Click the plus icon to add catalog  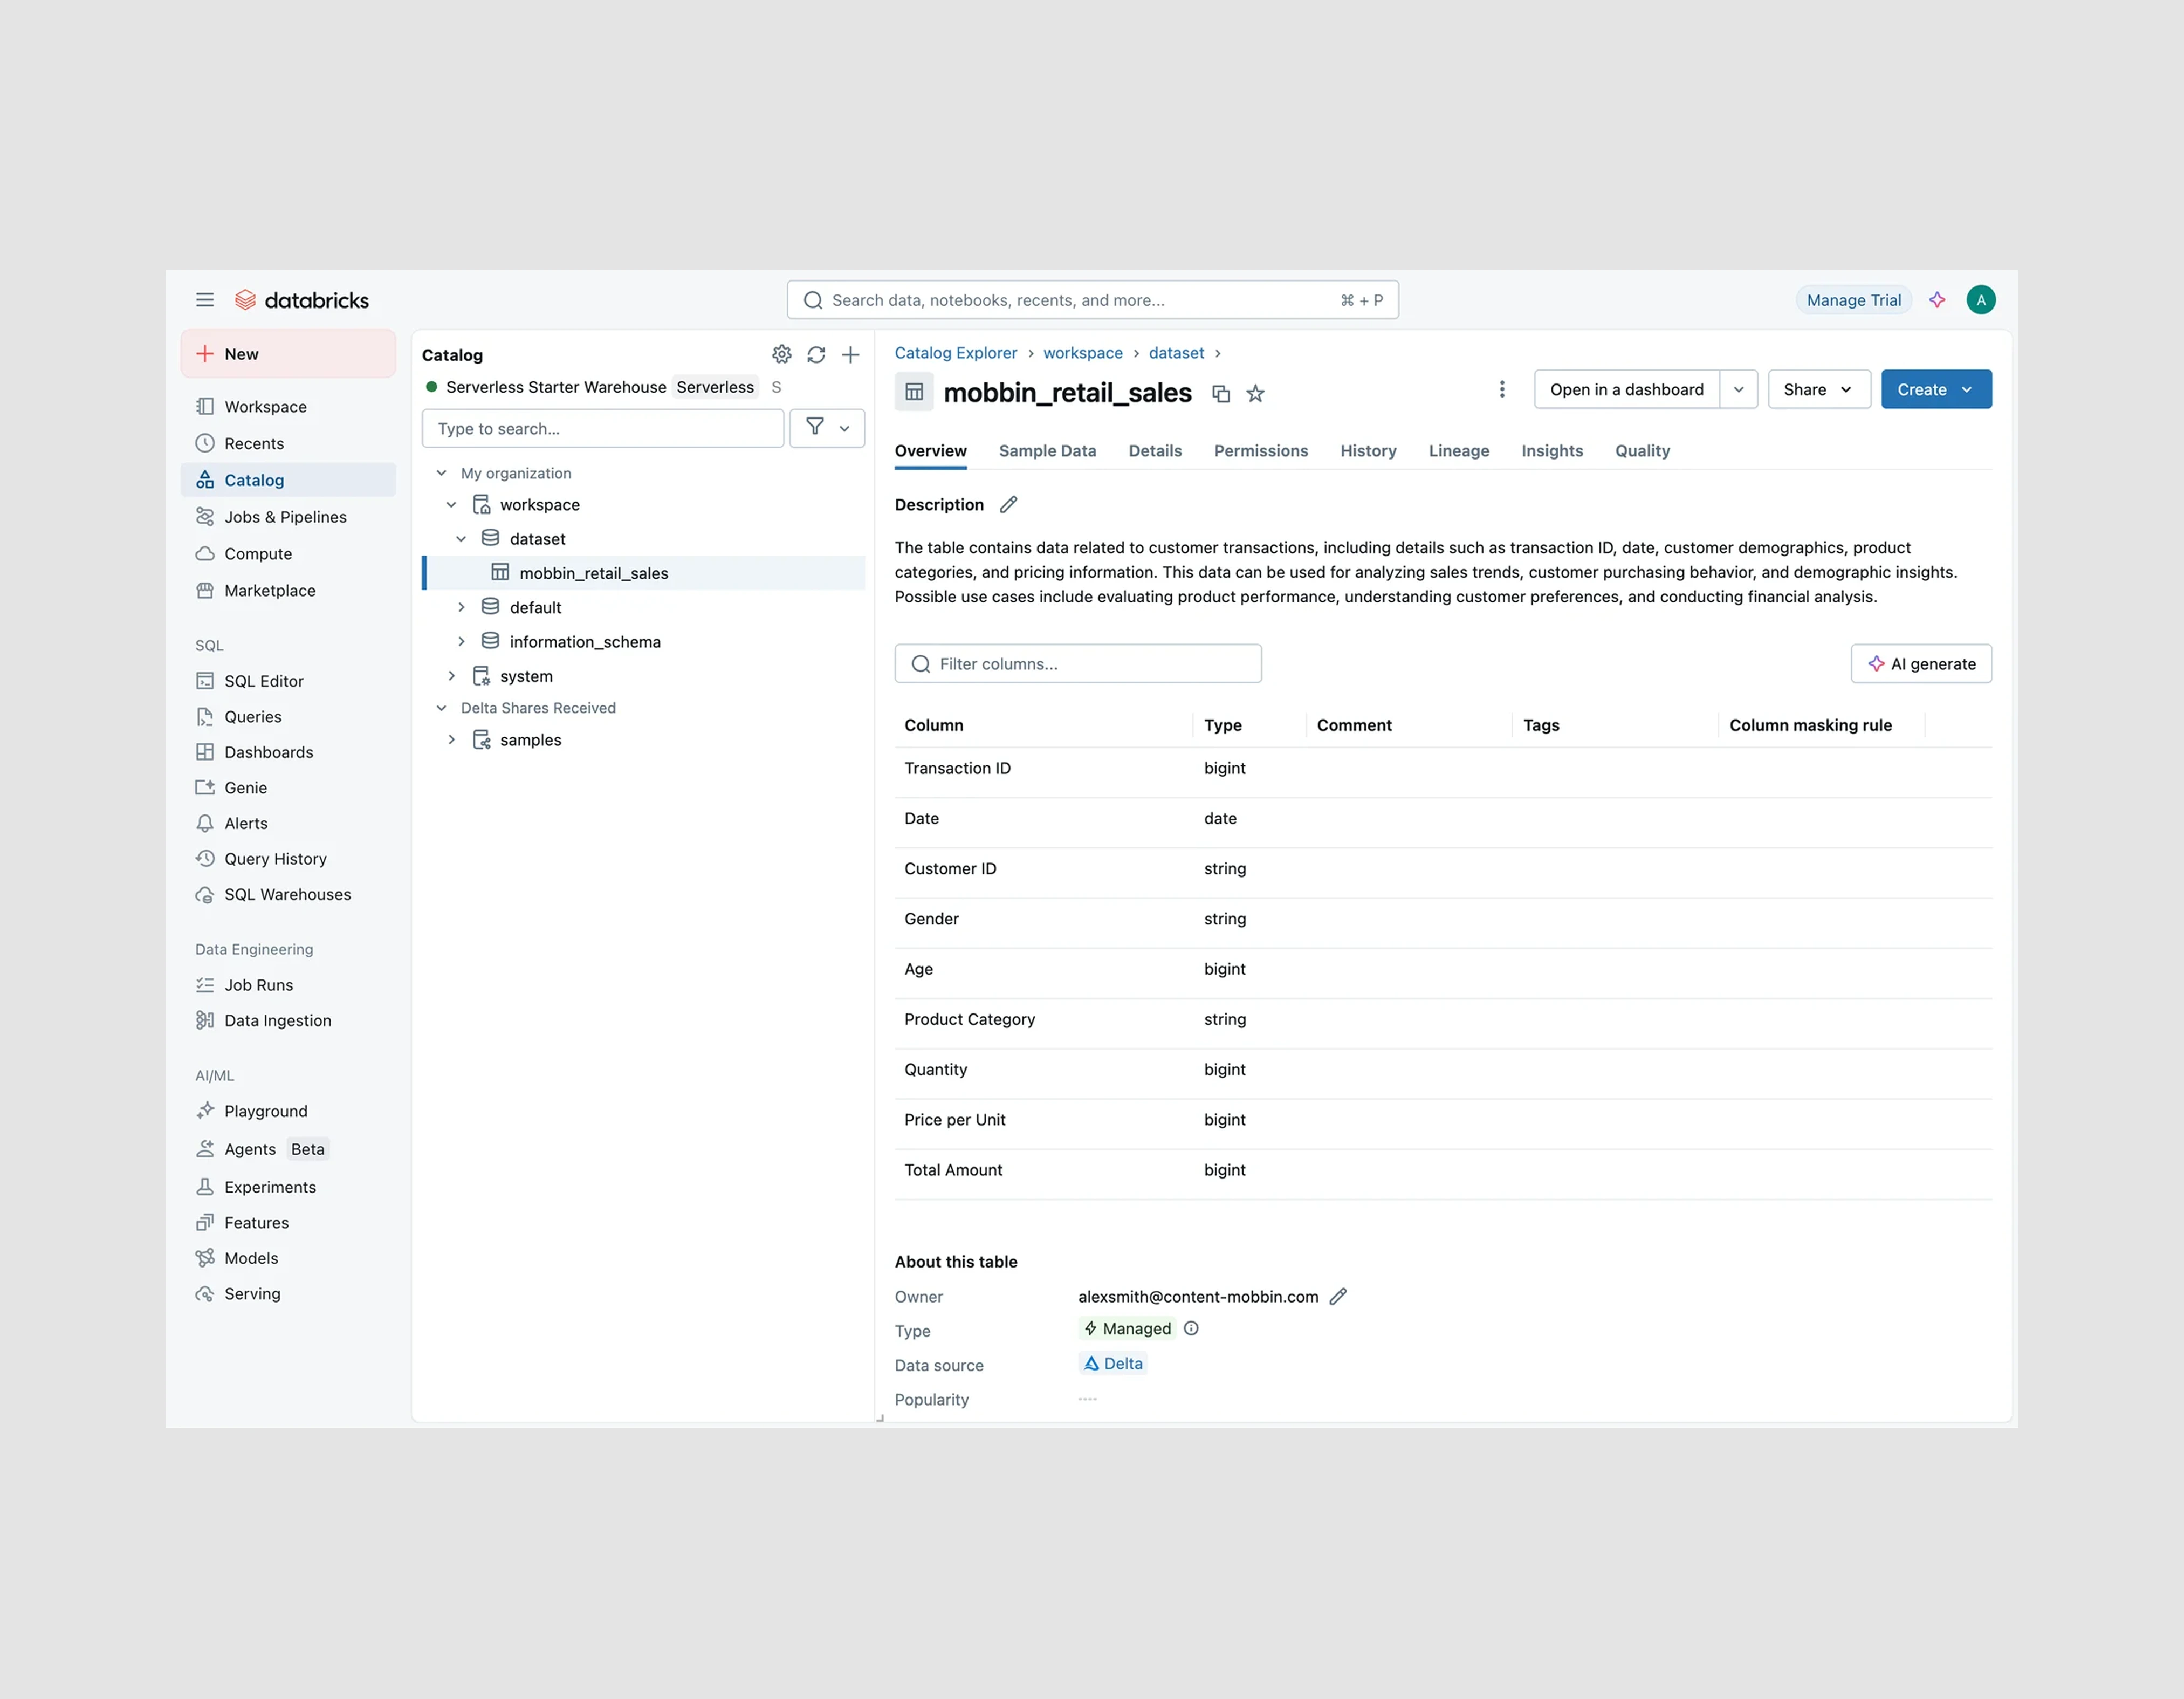[x=850, y=354]
